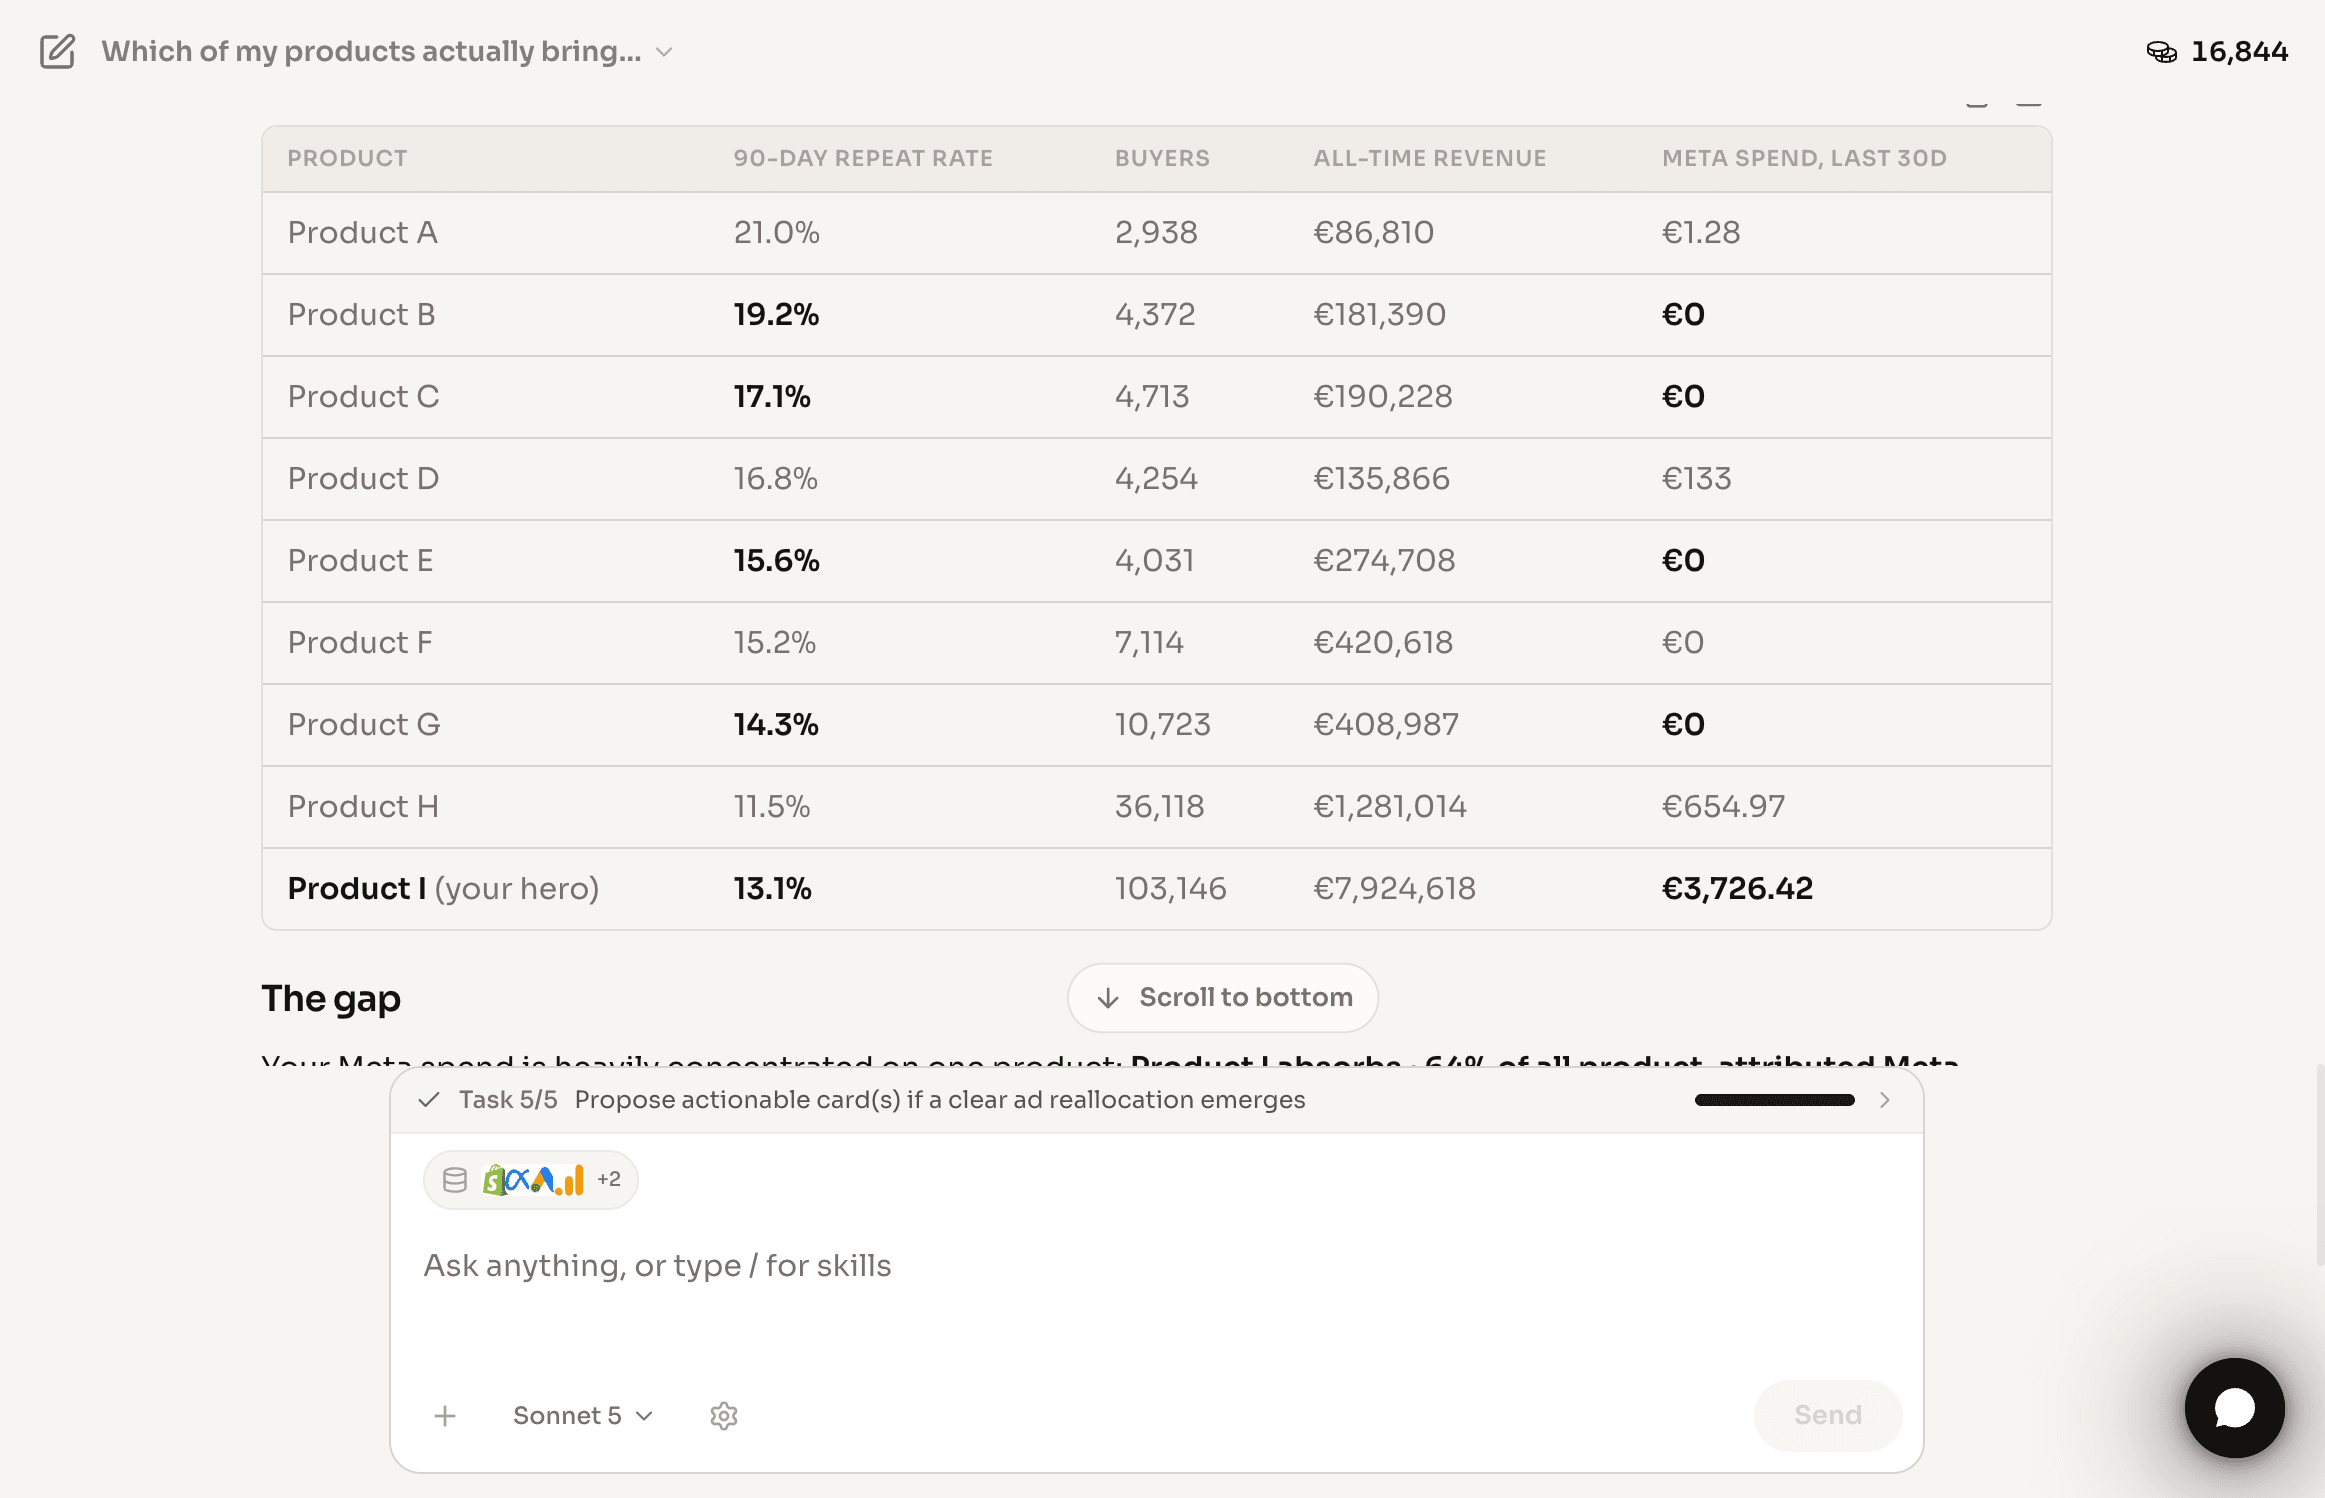Click the Product B row name

coord(361,315)
